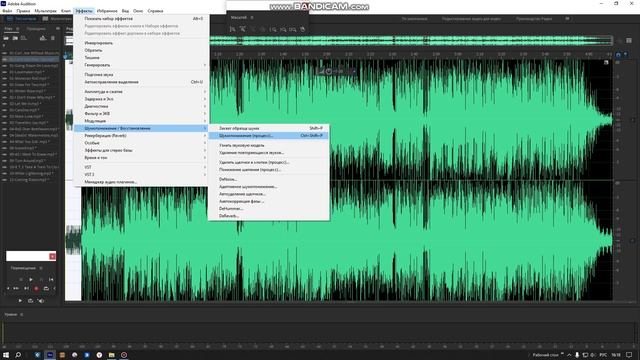Click Понижение шипения (процесс)... entry

(x=269, y=169)
